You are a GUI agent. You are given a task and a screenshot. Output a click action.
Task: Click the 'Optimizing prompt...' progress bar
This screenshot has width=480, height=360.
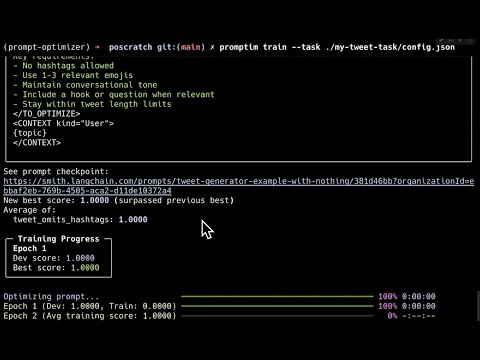point(277,296)
